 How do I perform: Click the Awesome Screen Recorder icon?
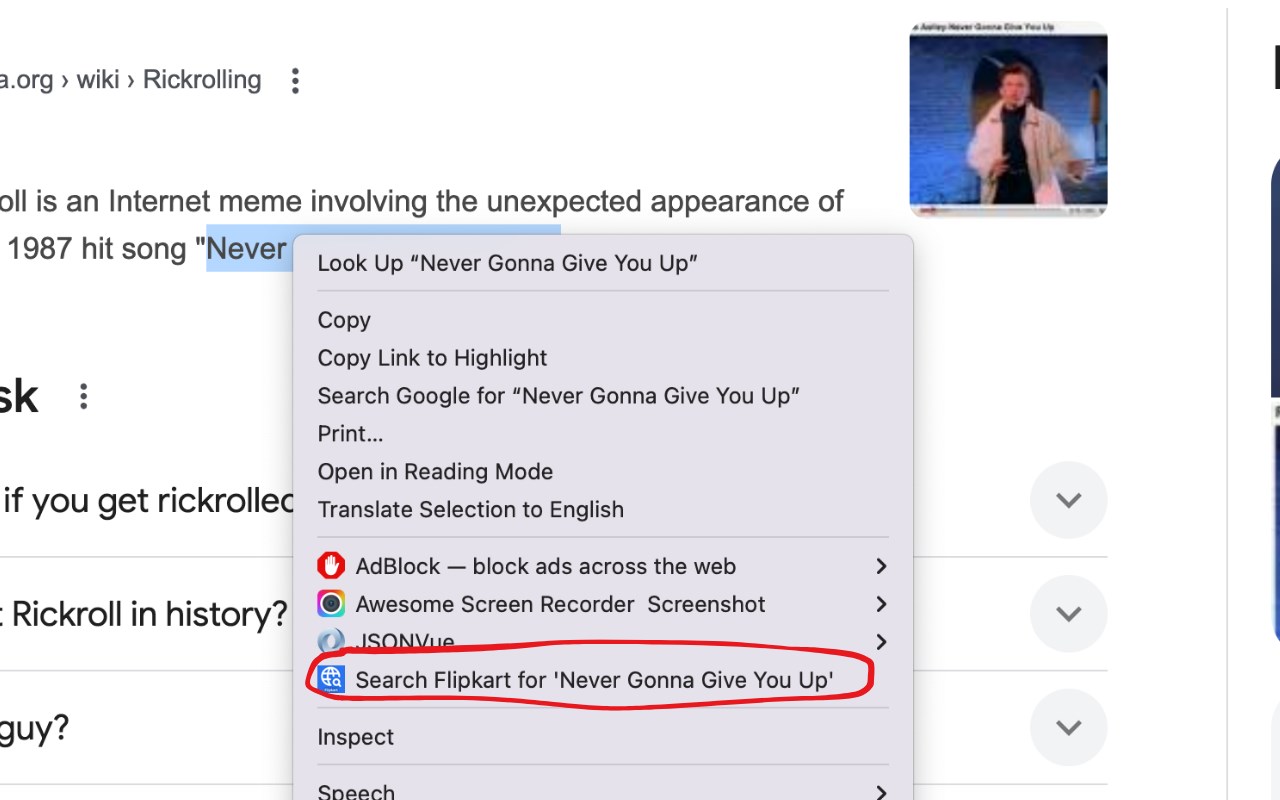click(331, 604)
